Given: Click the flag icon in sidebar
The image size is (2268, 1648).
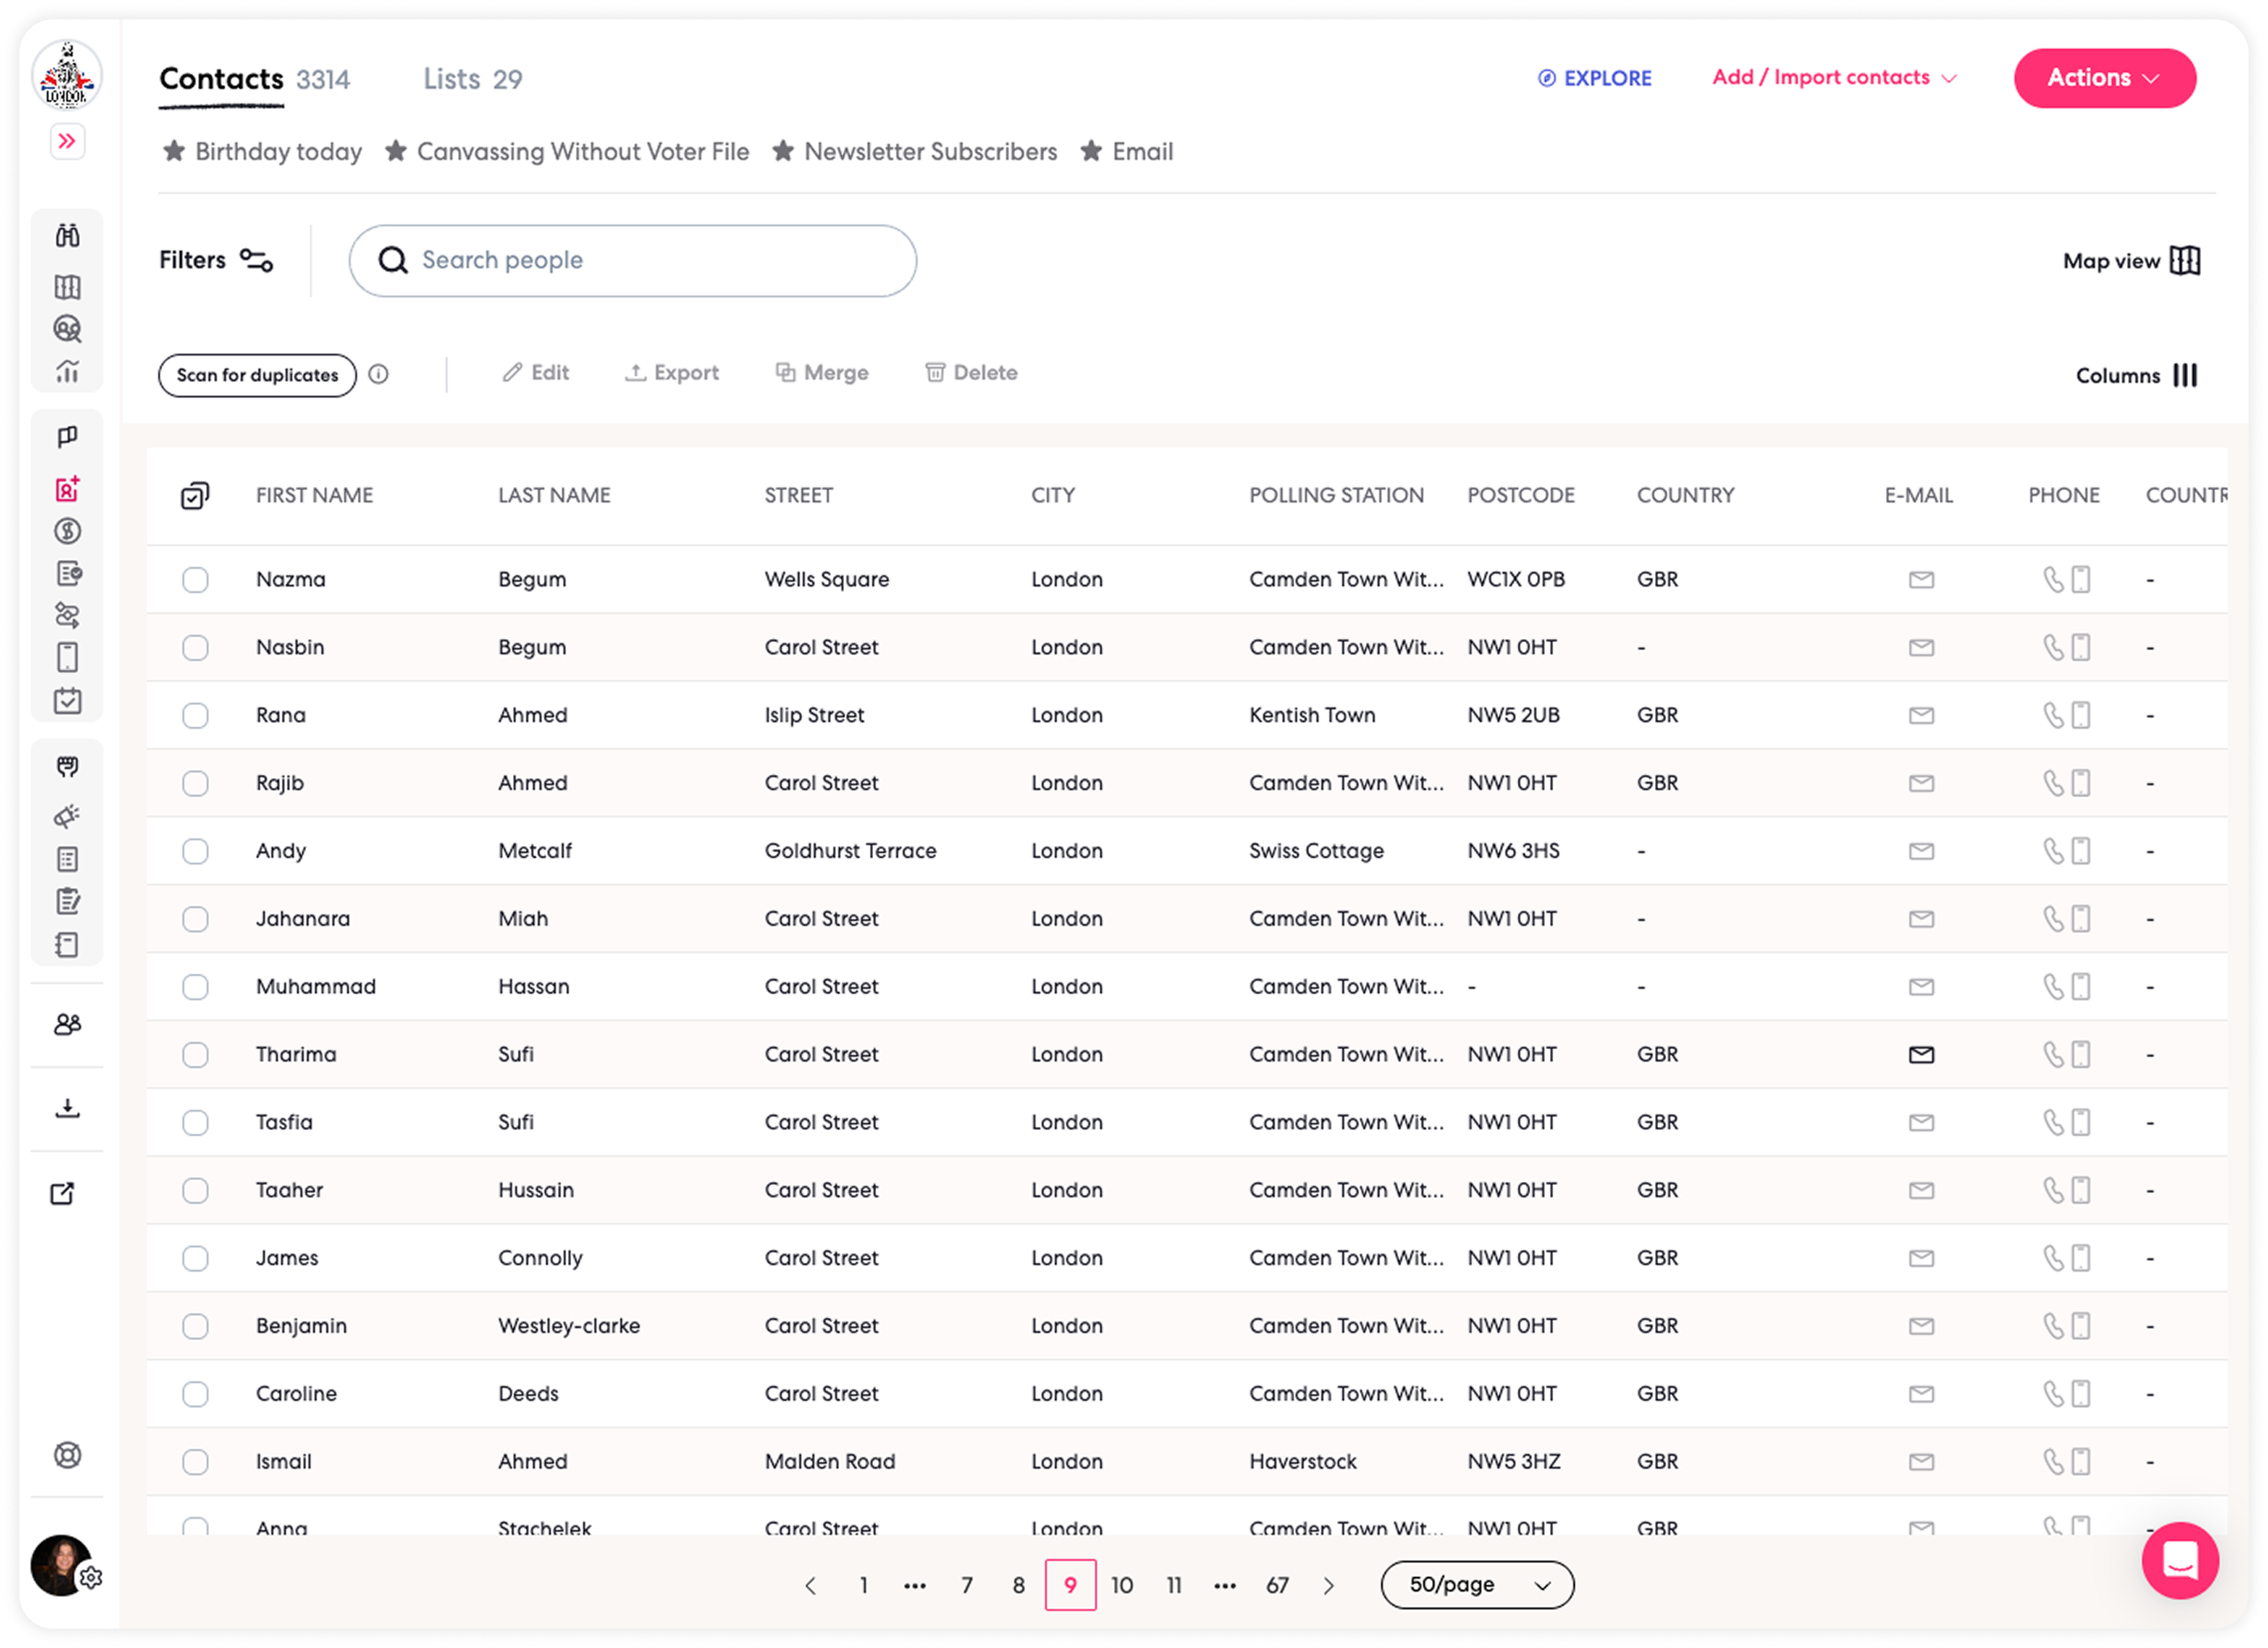Looking at the screenshot, I should coord(67,437).
